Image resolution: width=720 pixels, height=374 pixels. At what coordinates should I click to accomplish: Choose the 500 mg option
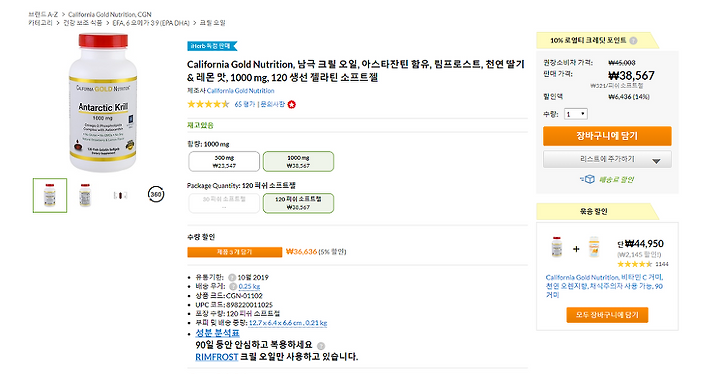(224, 161)
